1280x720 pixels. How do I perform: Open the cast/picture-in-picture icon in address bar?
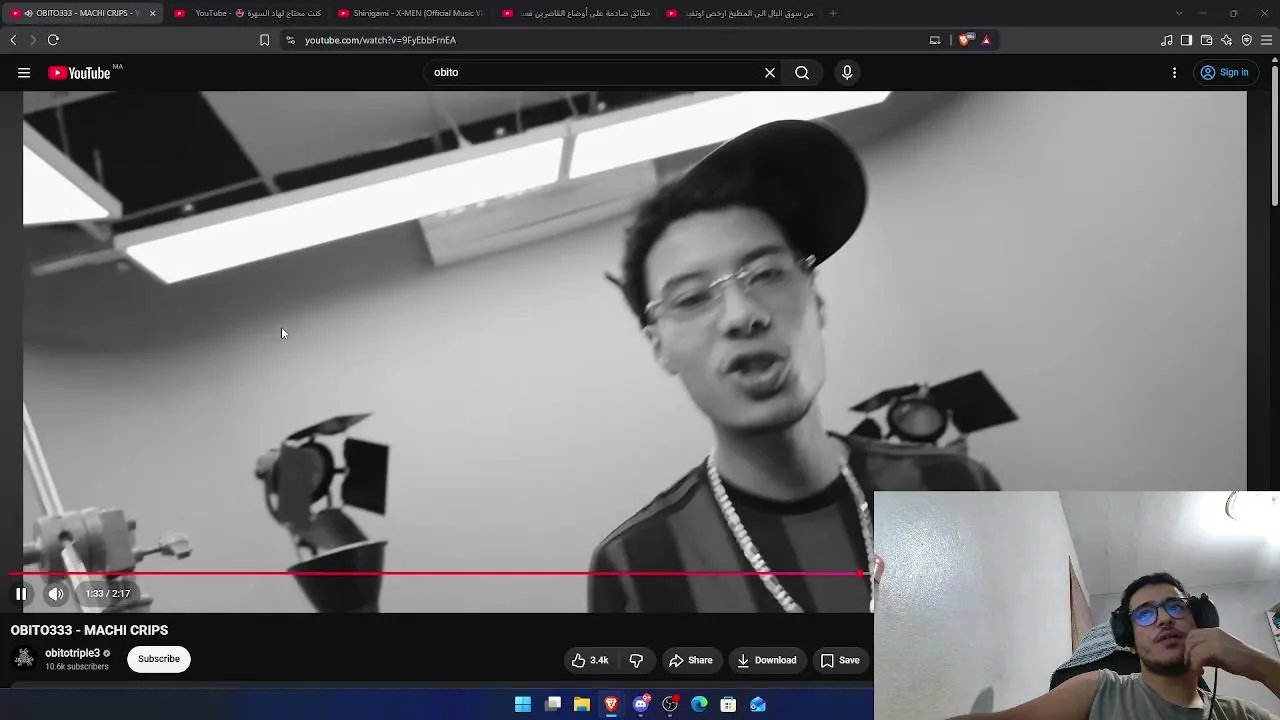[935, 40]
